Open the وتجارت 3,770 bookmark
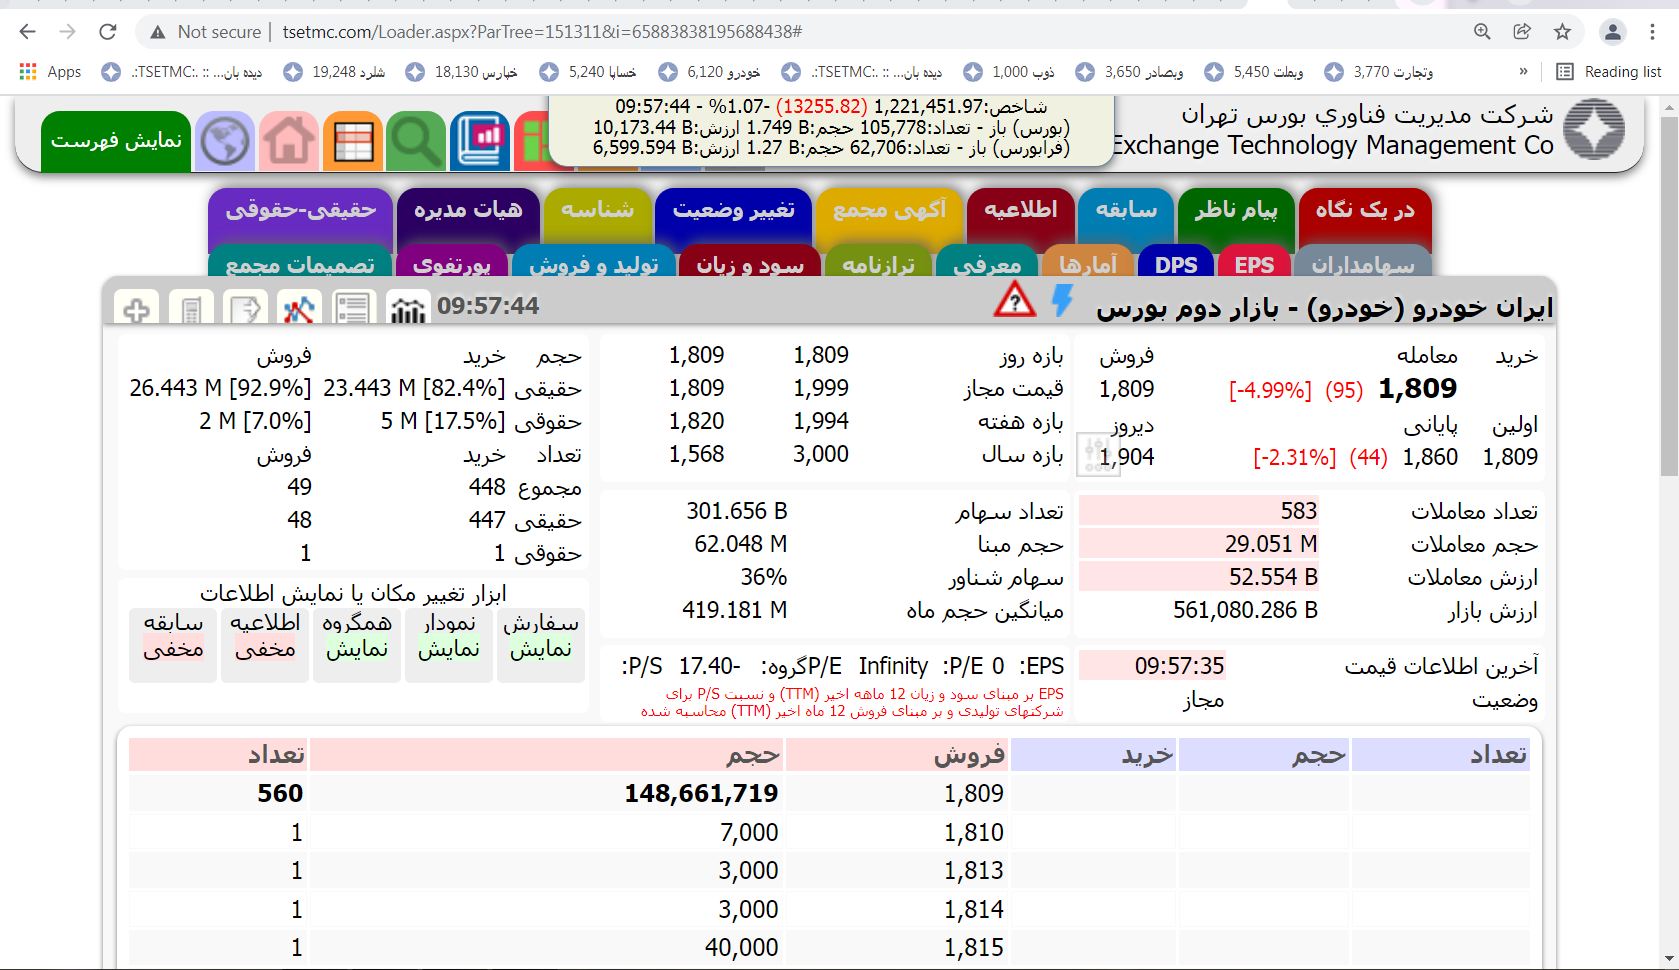The image size is (1679, 970). click(1378, 72)
